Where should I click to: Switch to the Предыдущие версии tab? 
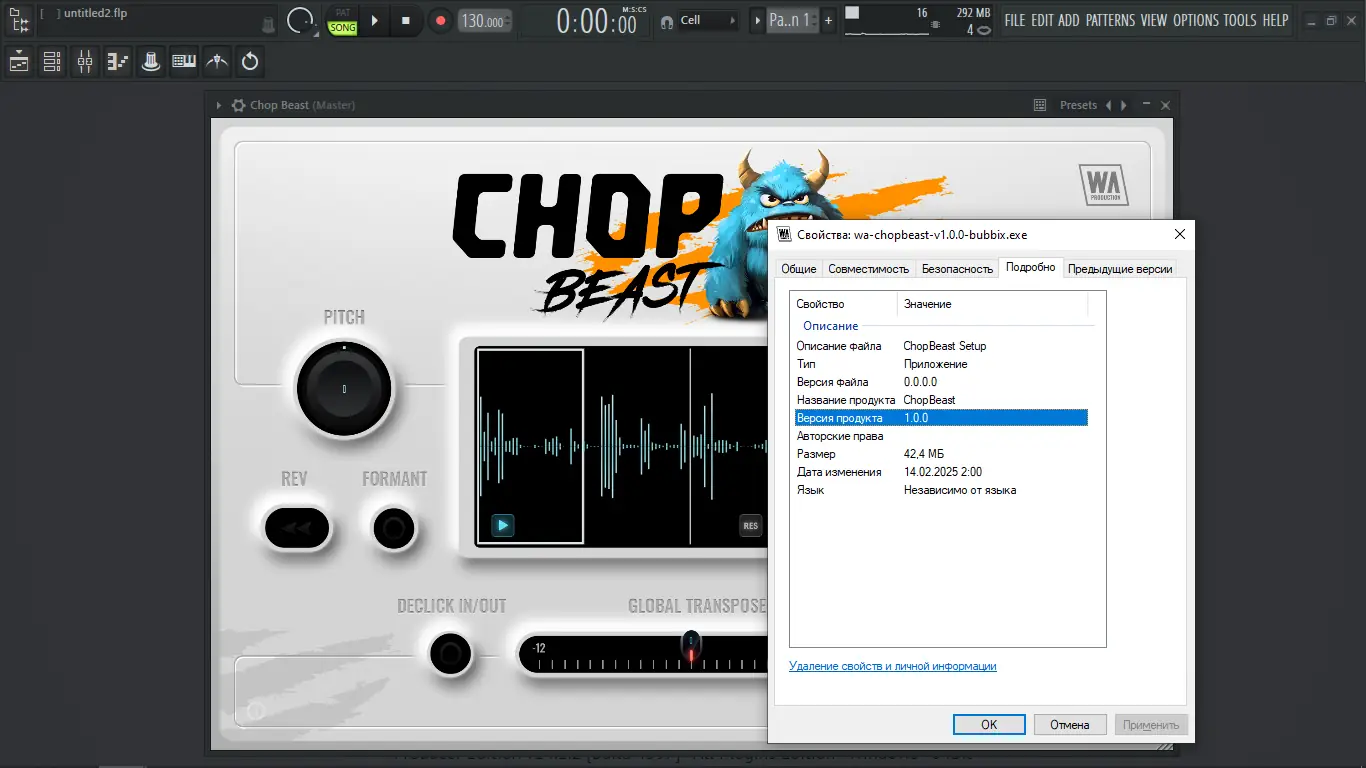(x=1120, y=269)
